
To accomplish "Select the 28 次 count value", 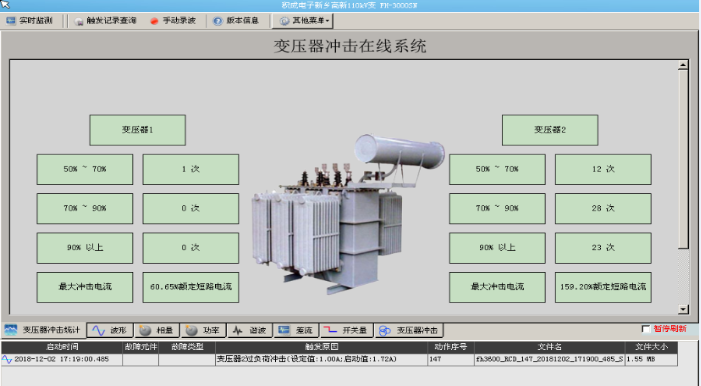I will point(603,208).
